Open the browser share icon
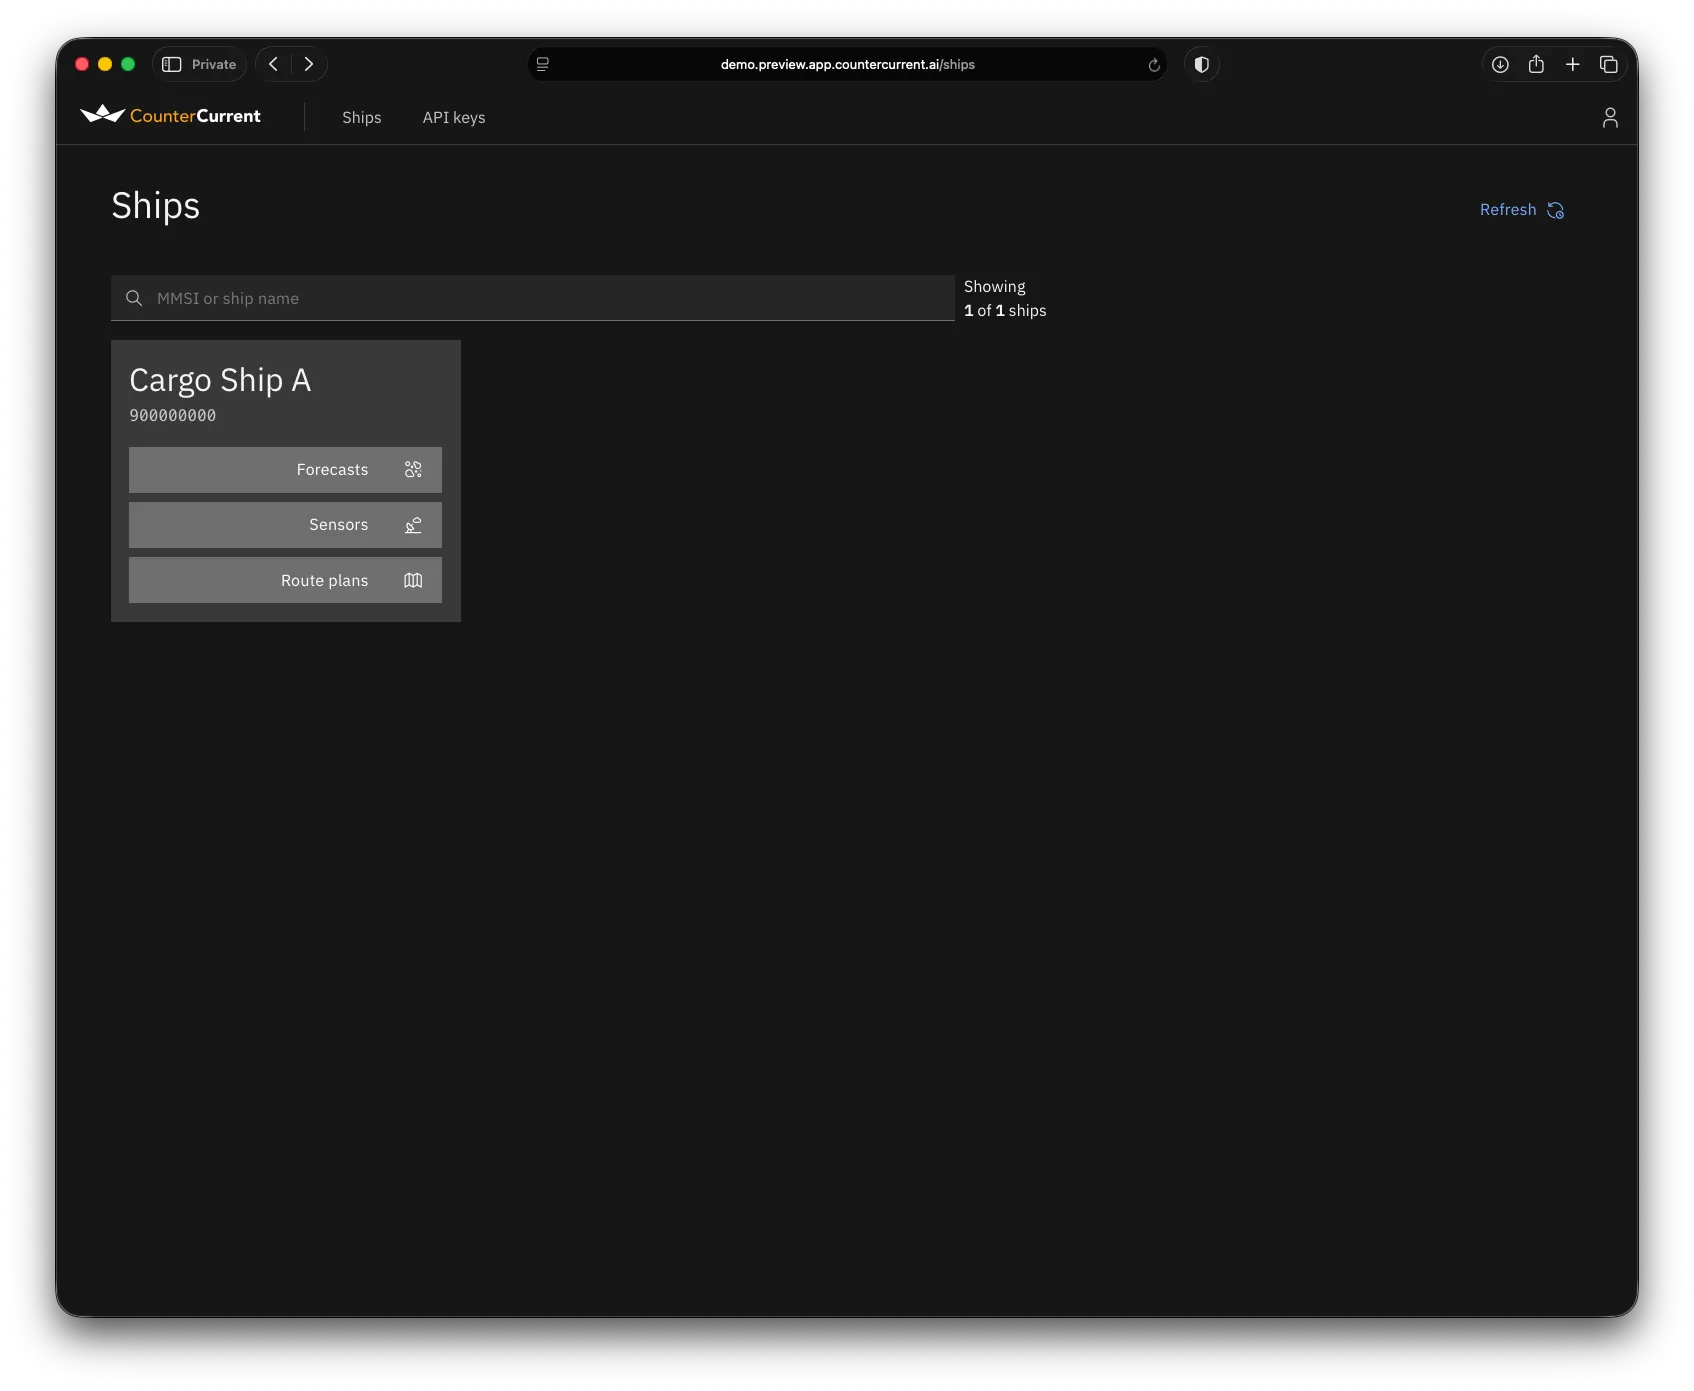This screenshot has width=1694, height=1391. coord(1536,64)
